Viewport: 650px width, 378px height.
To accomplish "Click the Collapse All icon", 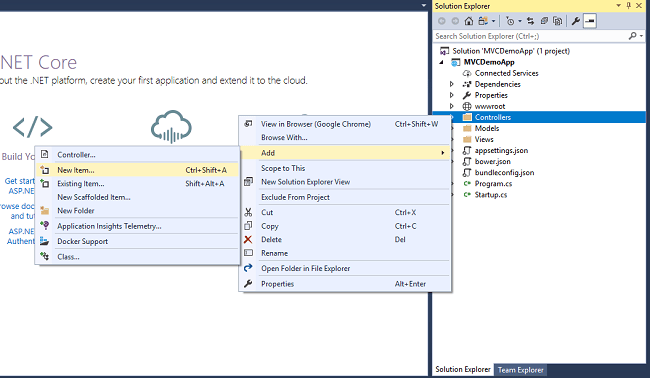I will tap(544, 21).
